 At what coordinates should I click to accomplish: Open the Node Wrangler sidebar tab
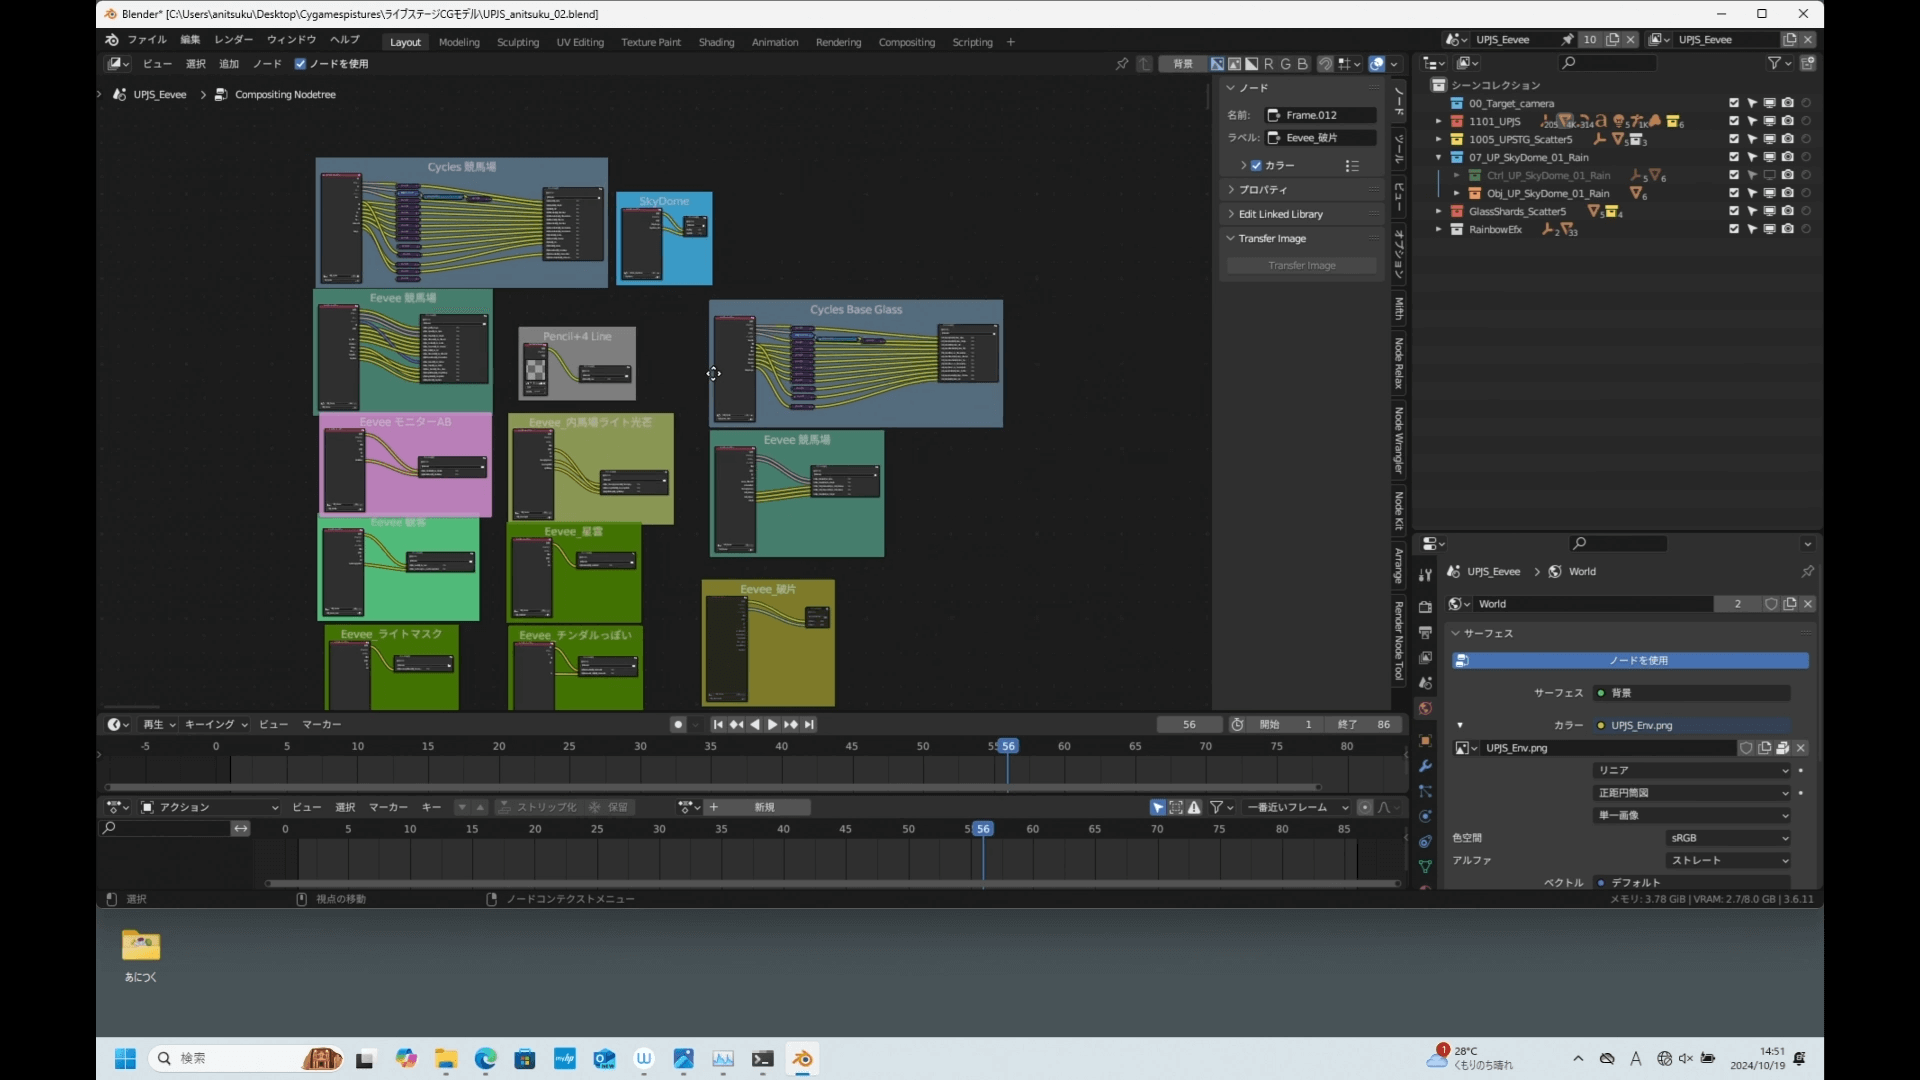(1399, 440)
